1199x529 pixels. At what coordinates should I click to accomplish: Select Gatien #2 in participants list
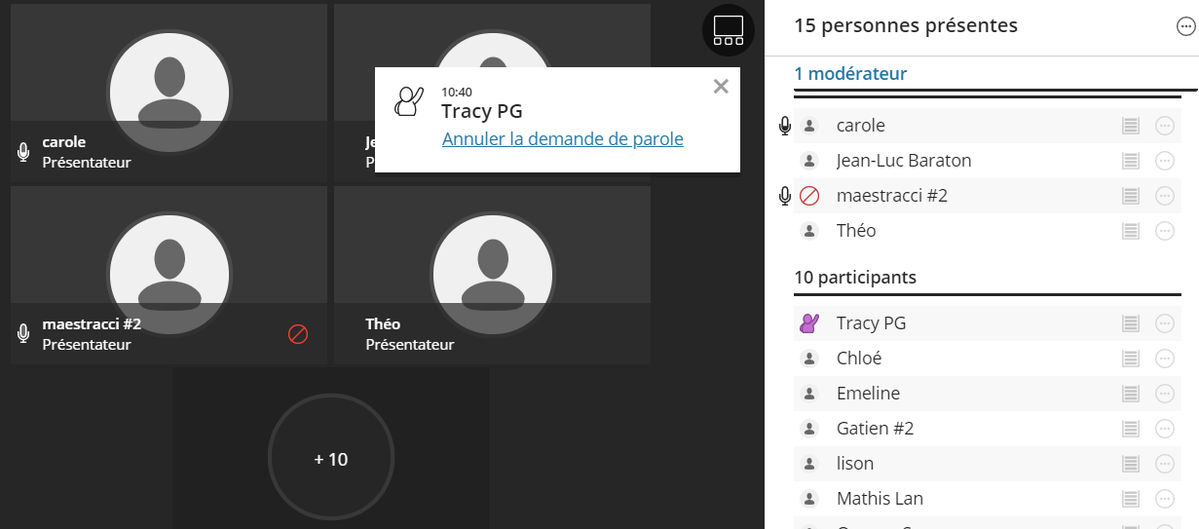875,429
